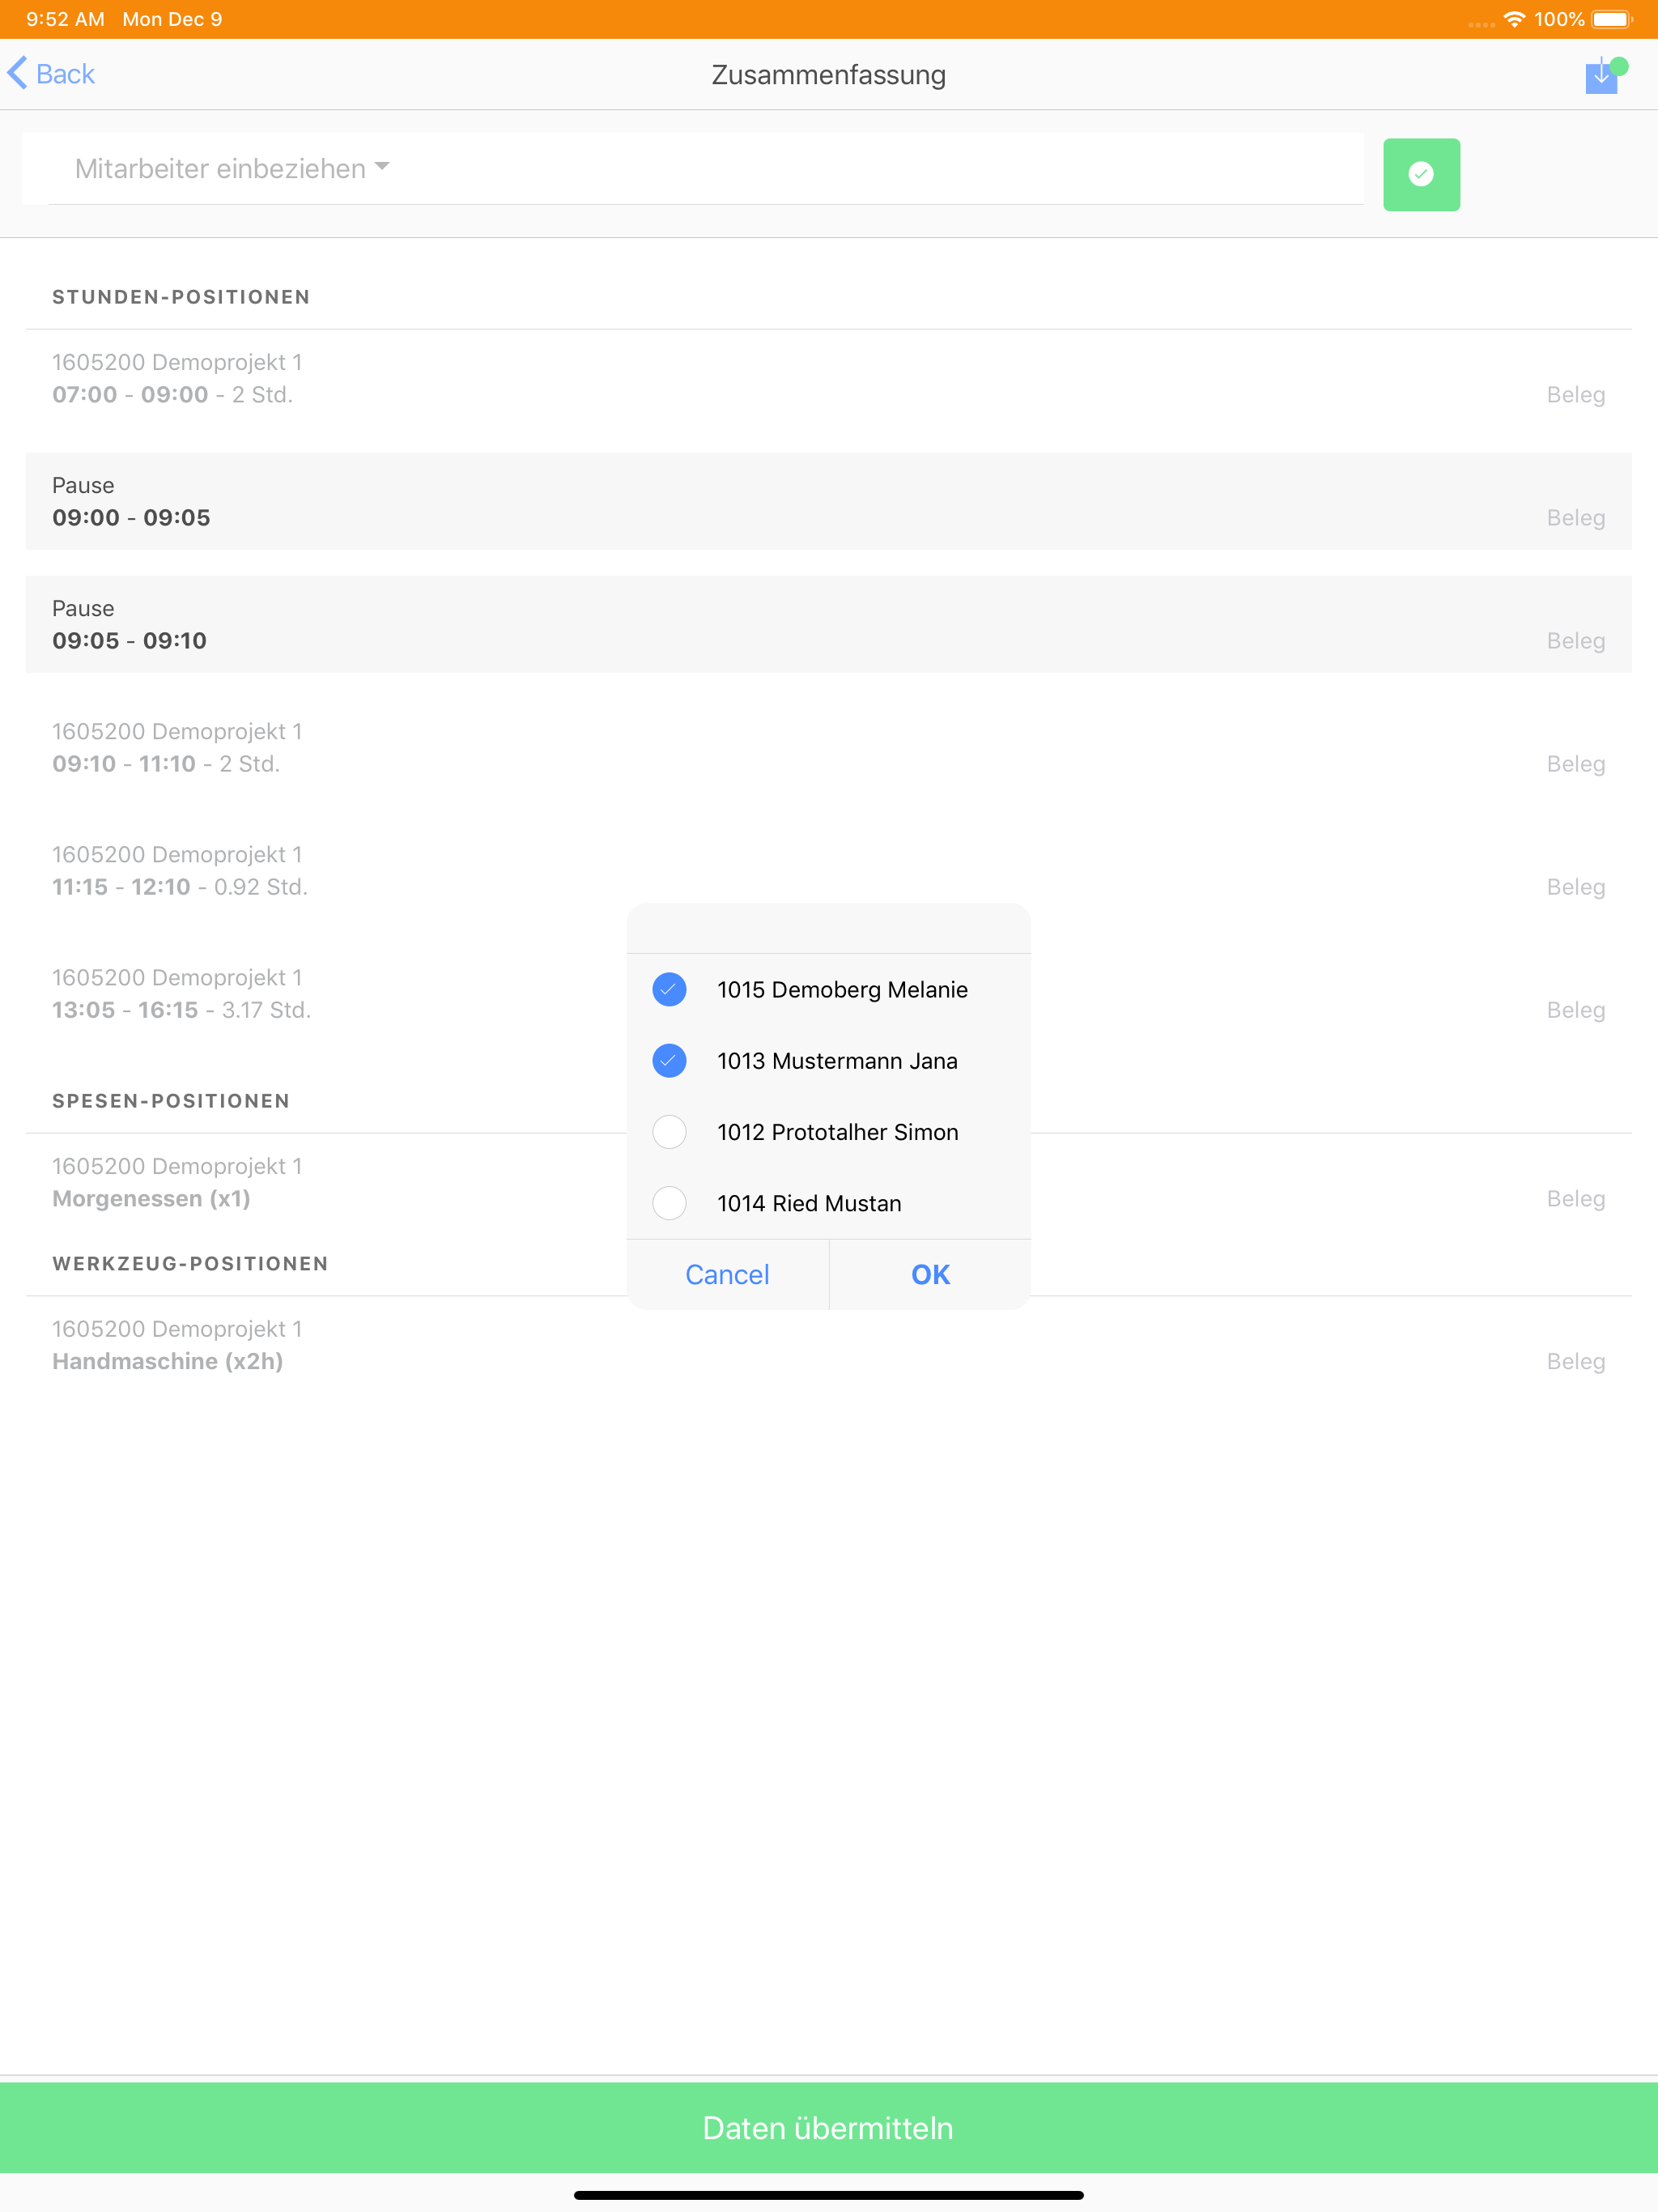Open Beleg for 07:00 - 09:00 entry
1658x2212 pixels.
[1575, 395]
